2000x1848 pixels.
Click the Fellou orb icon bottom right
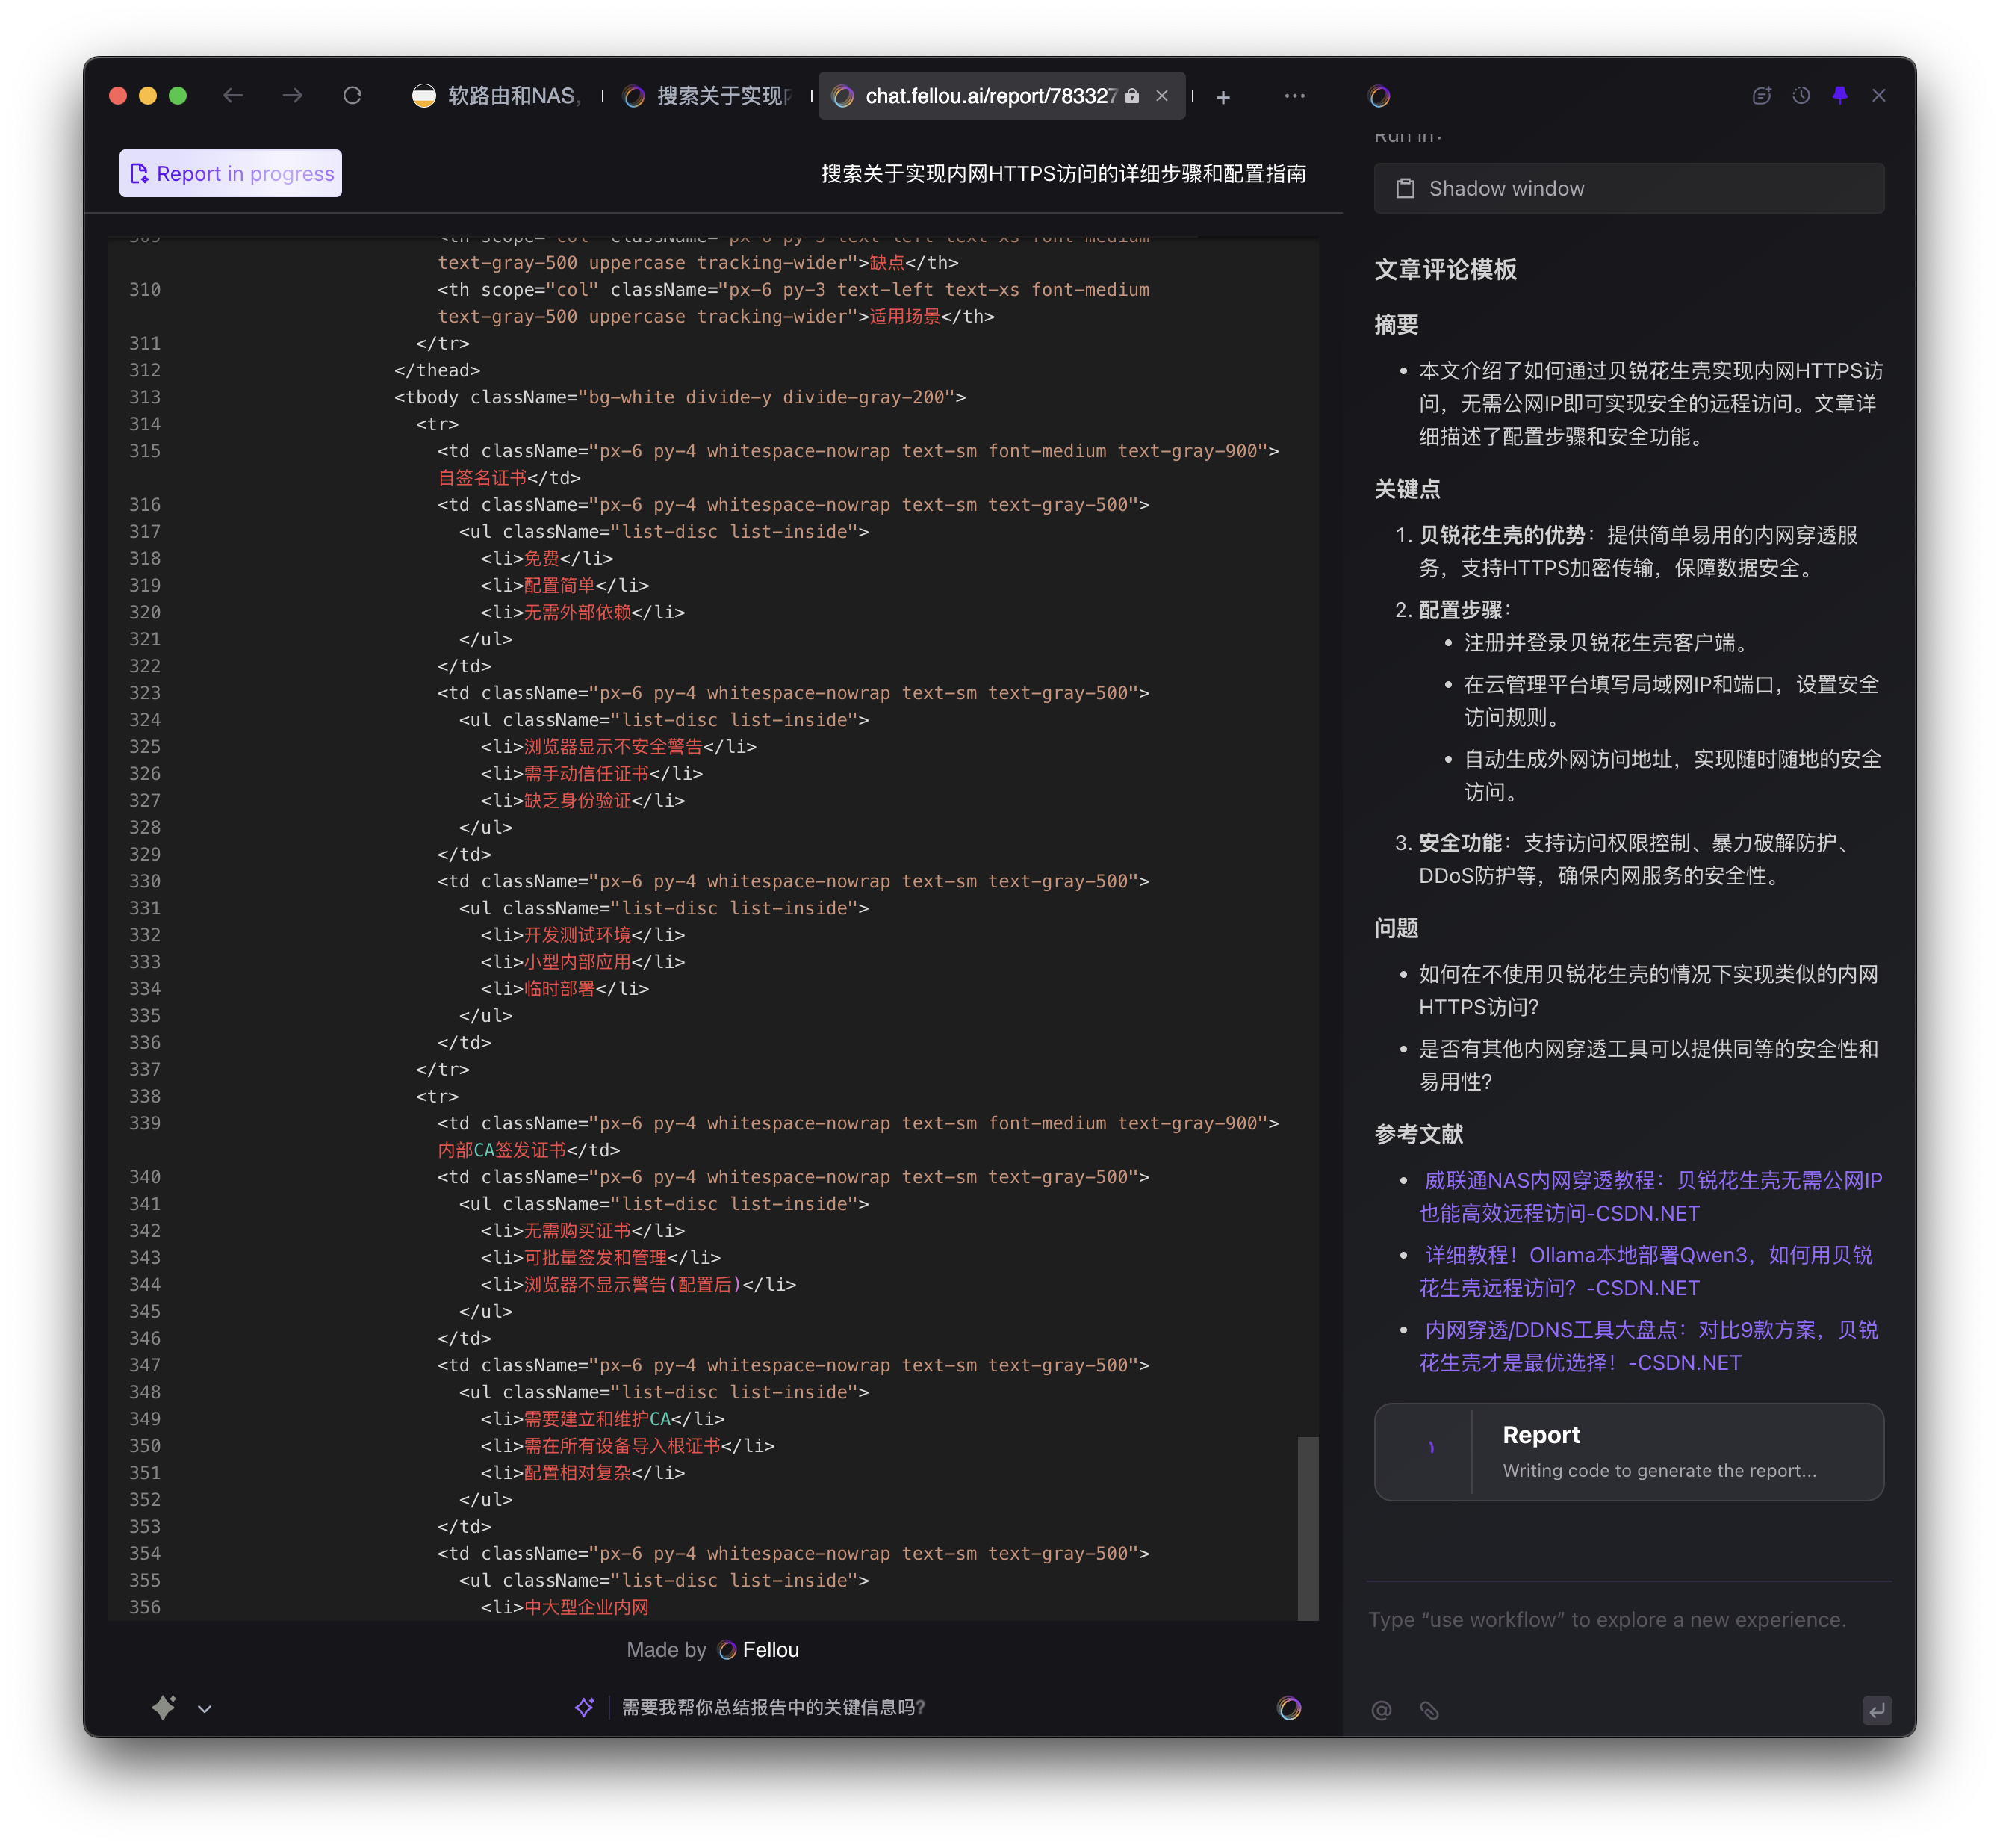(x=1290, y=1708)
